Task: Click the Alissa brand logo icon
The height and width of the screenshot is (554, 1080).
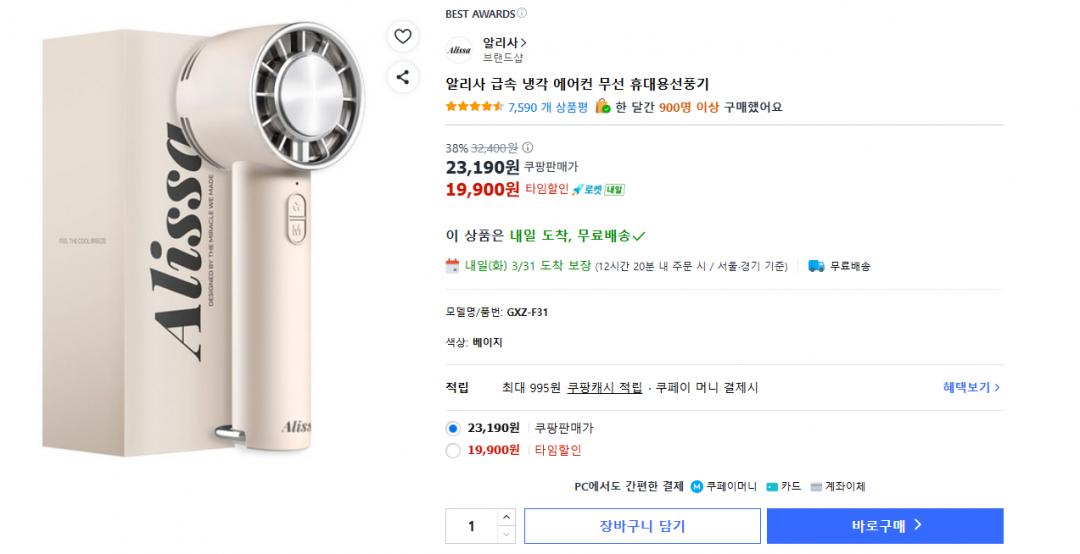Action: tap(459, 50)
